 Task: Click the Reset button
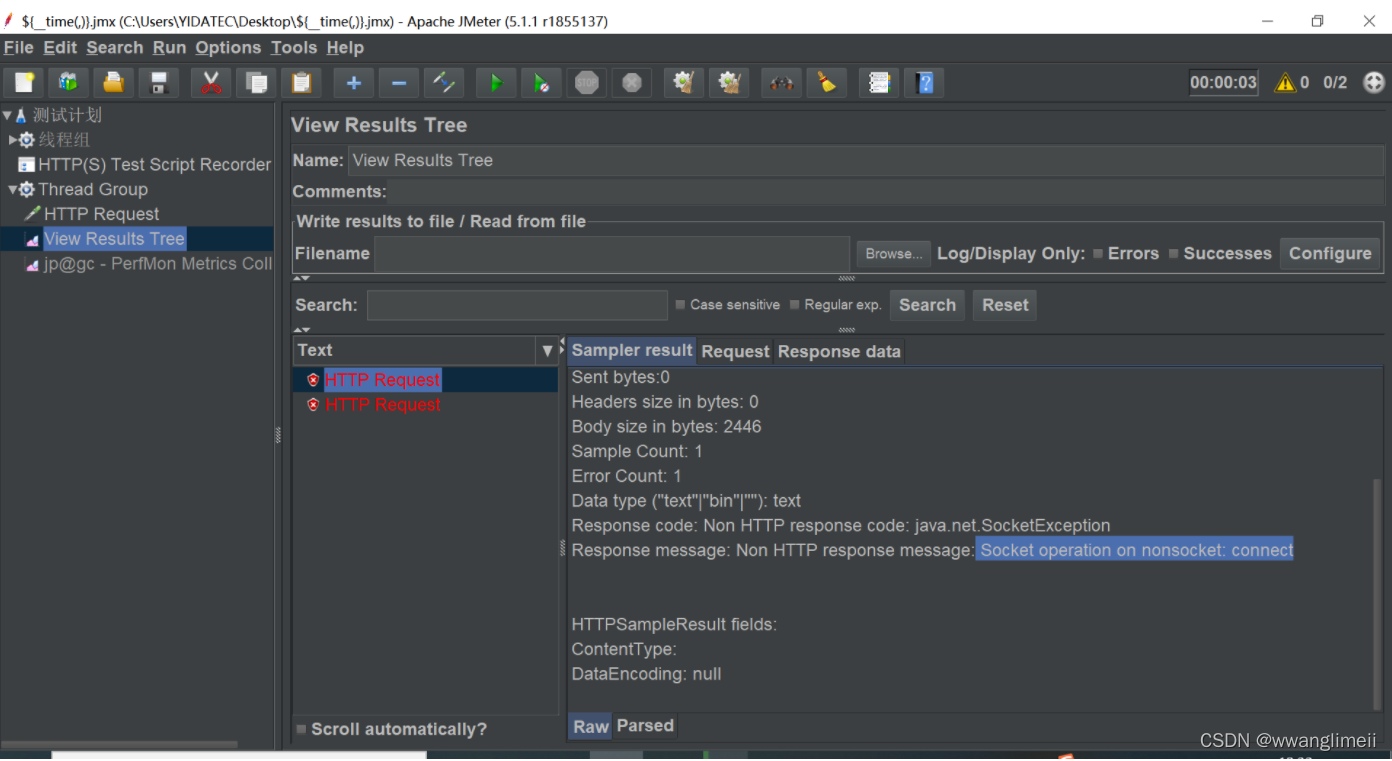click(x=1005, y=305)
